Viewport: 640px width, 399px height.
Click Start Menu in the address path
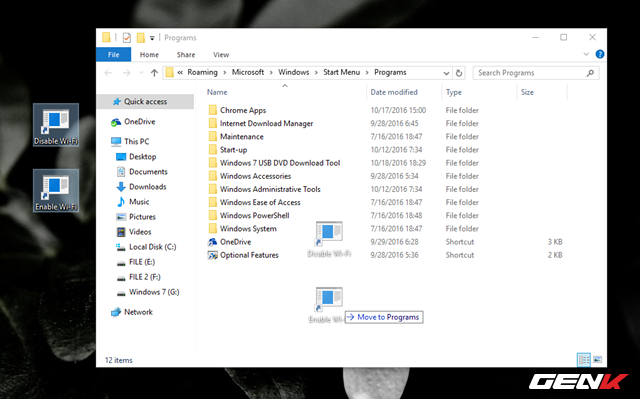(x=342, y=72)
